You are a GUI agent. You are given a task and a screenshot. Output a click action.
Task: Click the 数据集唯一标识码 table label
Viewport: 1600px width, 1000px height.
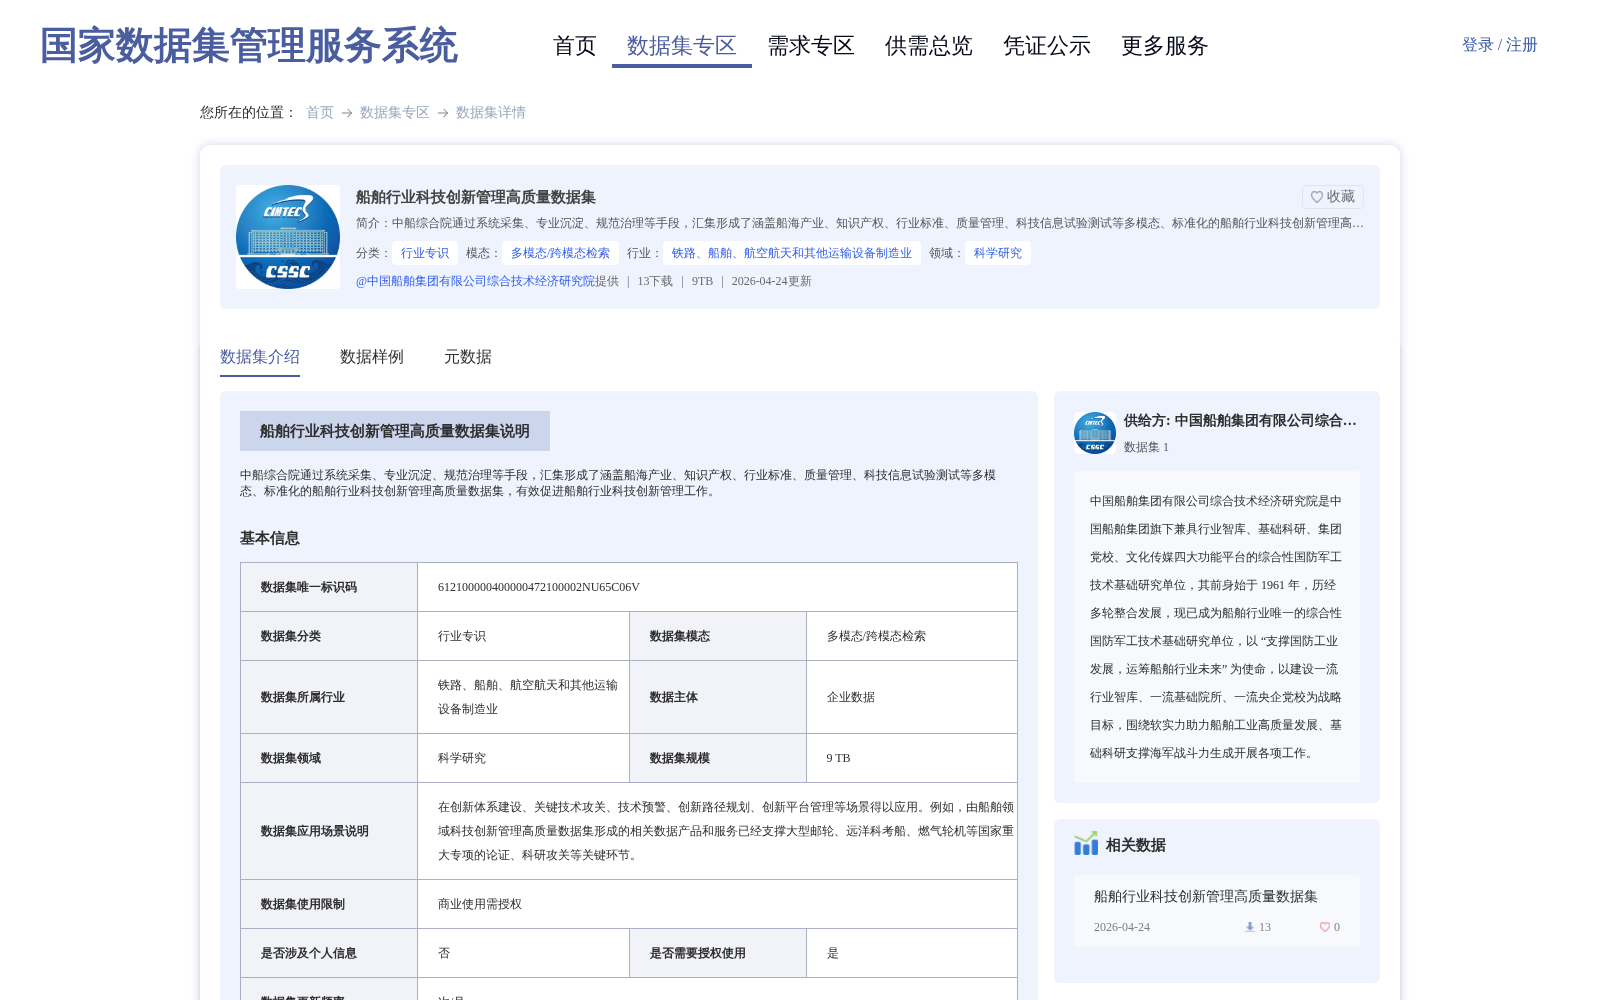coord(309,587)
